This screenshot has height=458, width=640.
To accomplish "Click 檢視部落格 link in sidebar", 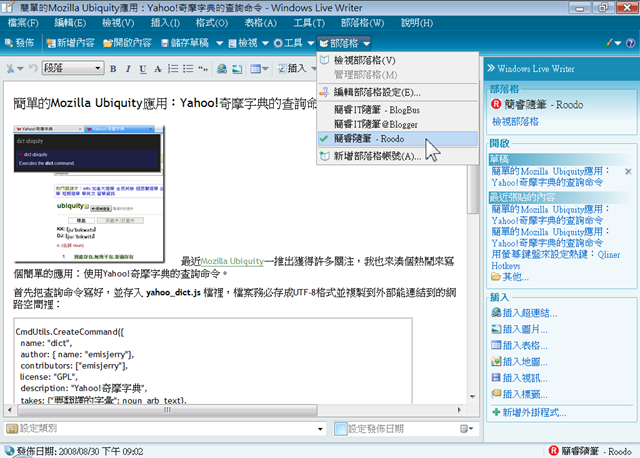I will pyautogui.click(x=515, y=122).
